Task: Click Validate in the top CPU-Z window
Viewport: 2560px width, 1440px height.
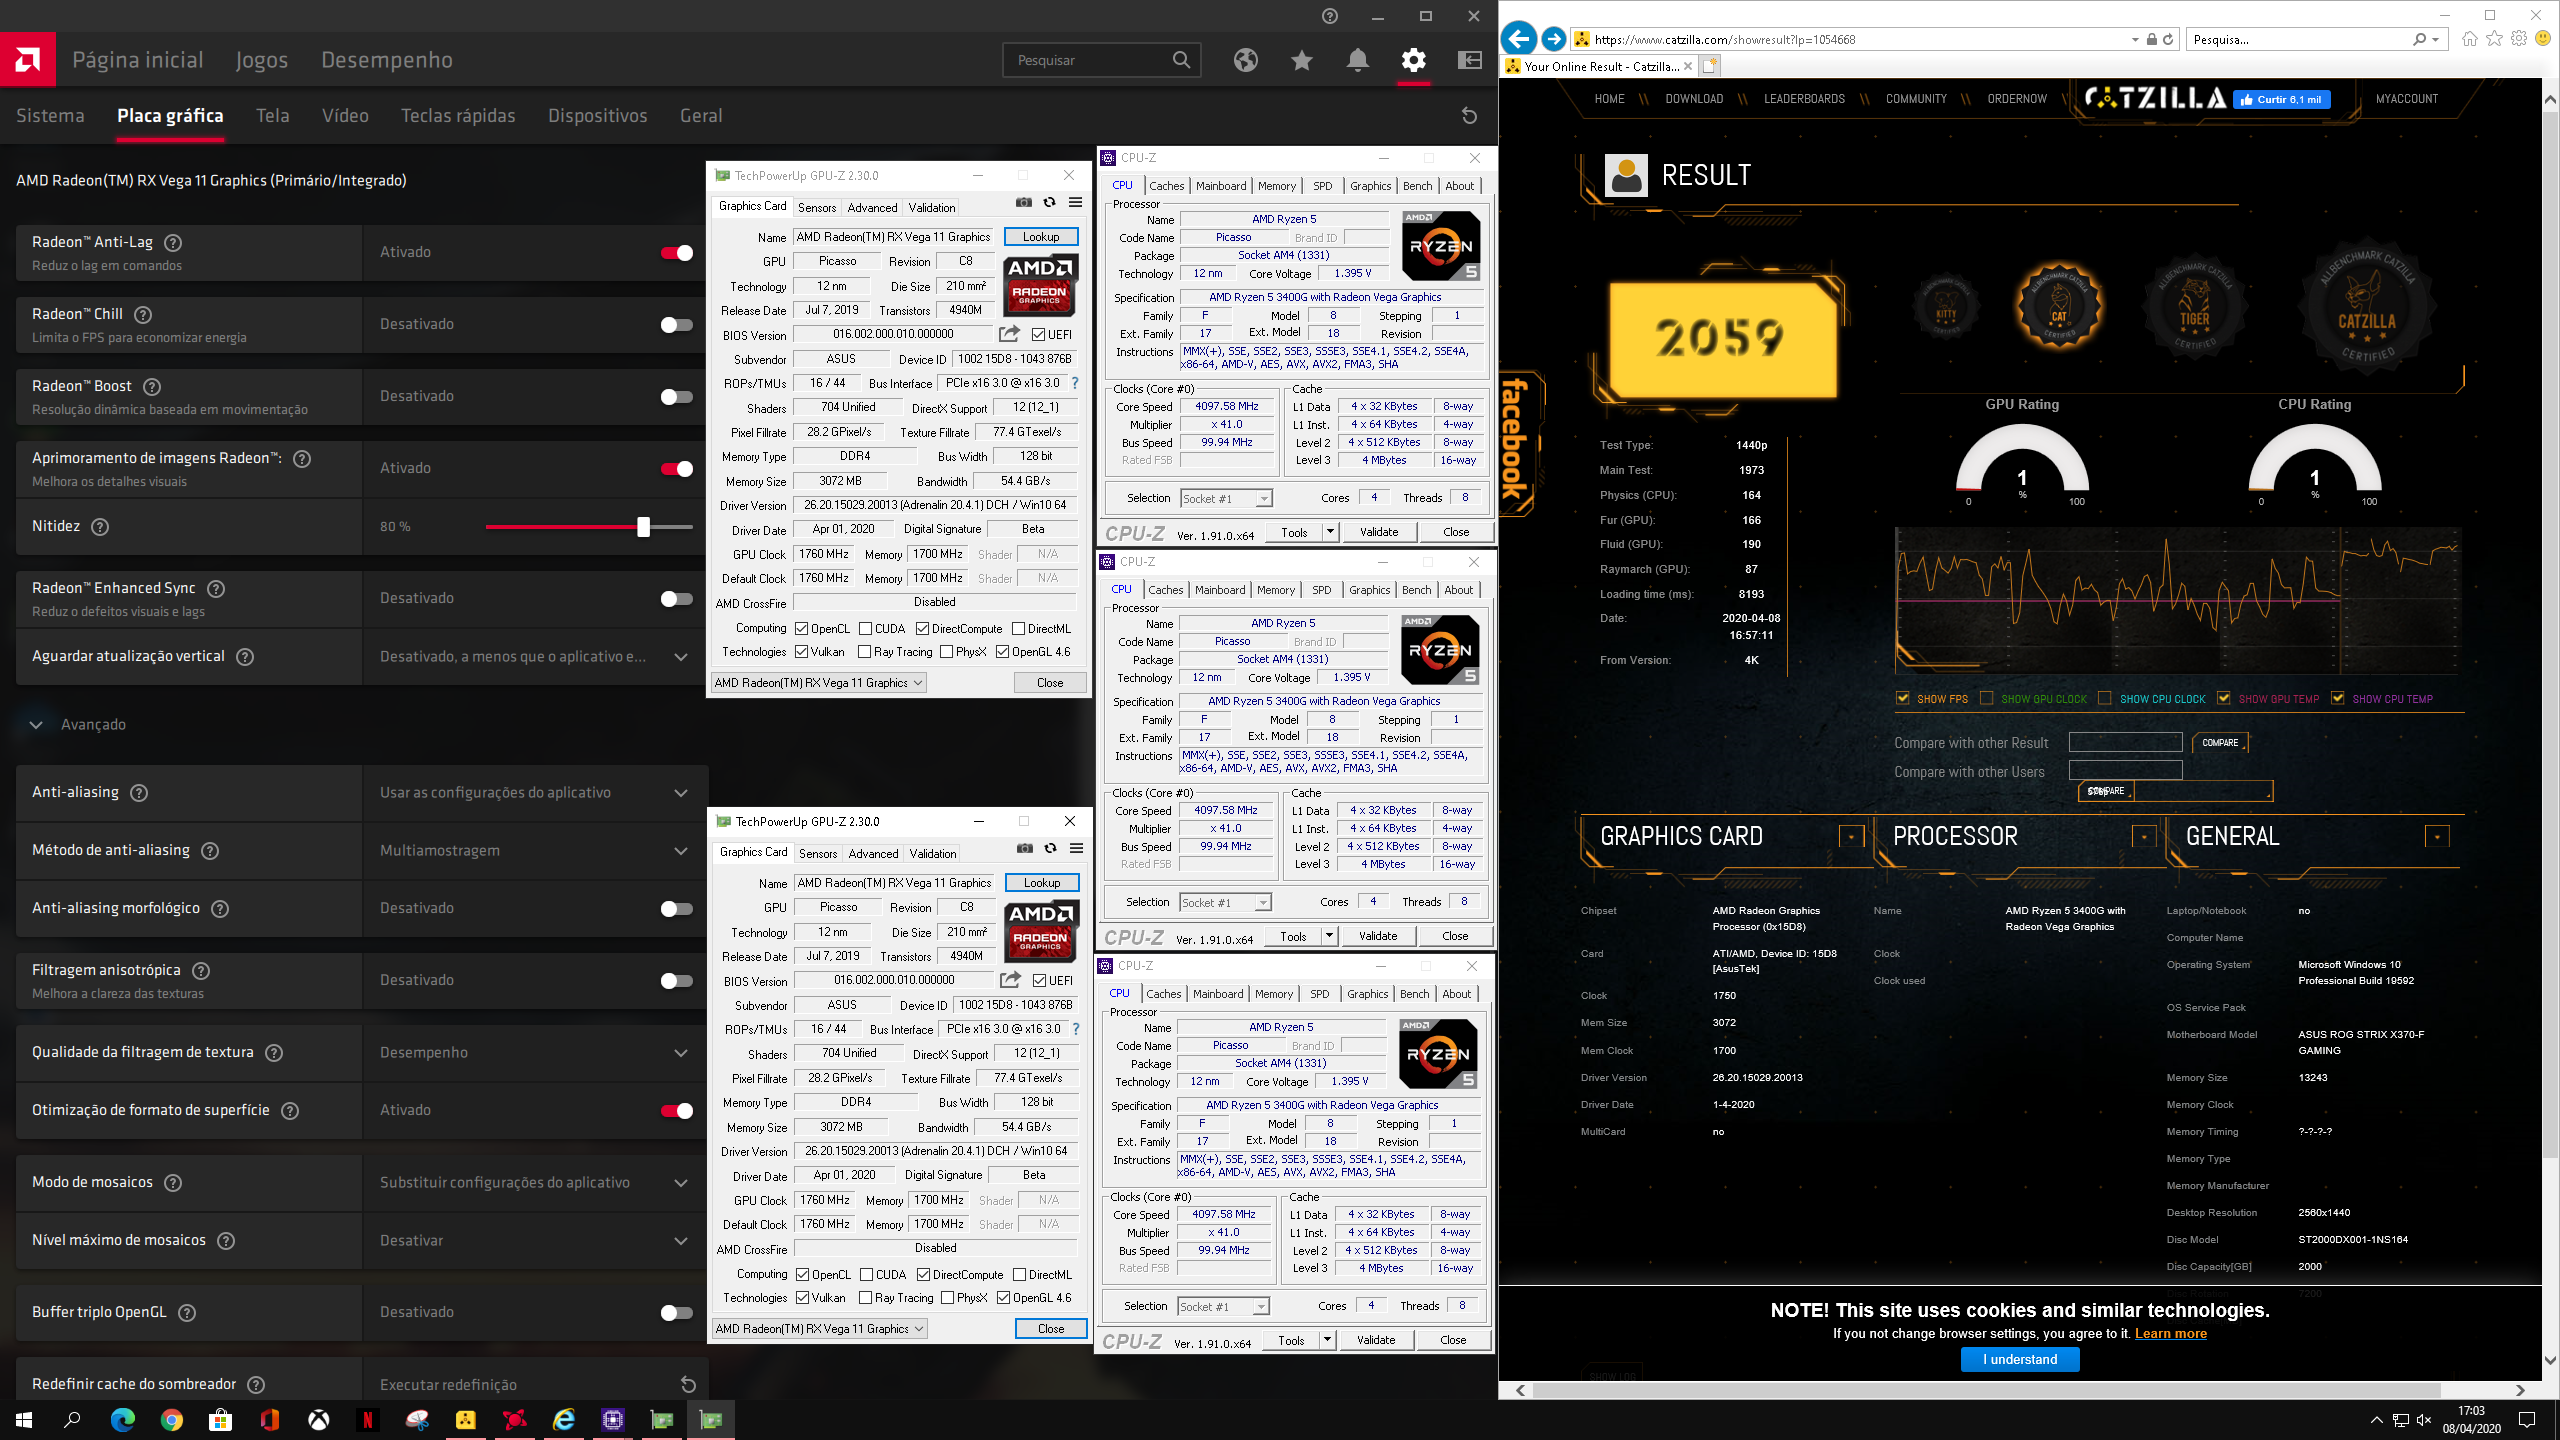Action: pyautogui.click(x=1379, y=532)
